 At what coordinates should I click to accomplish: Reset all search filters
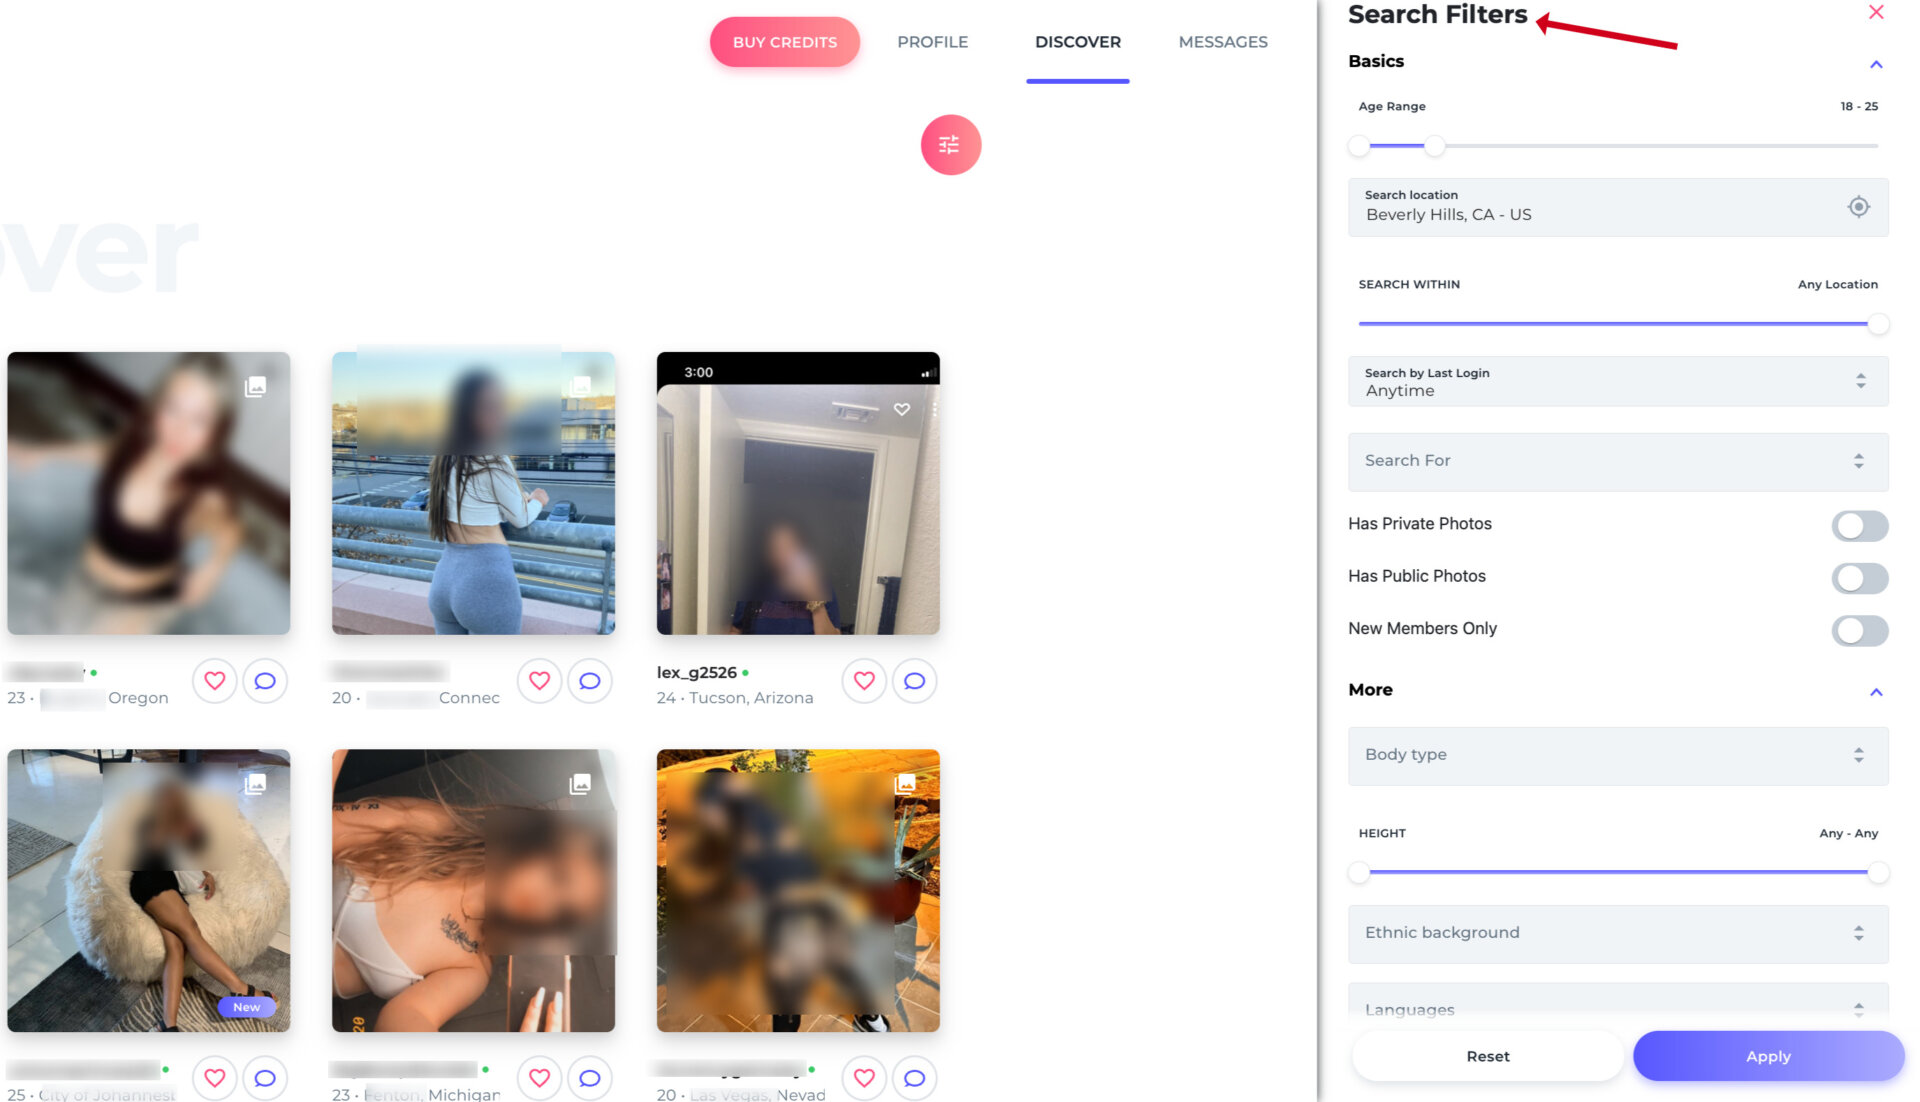point(1488,1056)
